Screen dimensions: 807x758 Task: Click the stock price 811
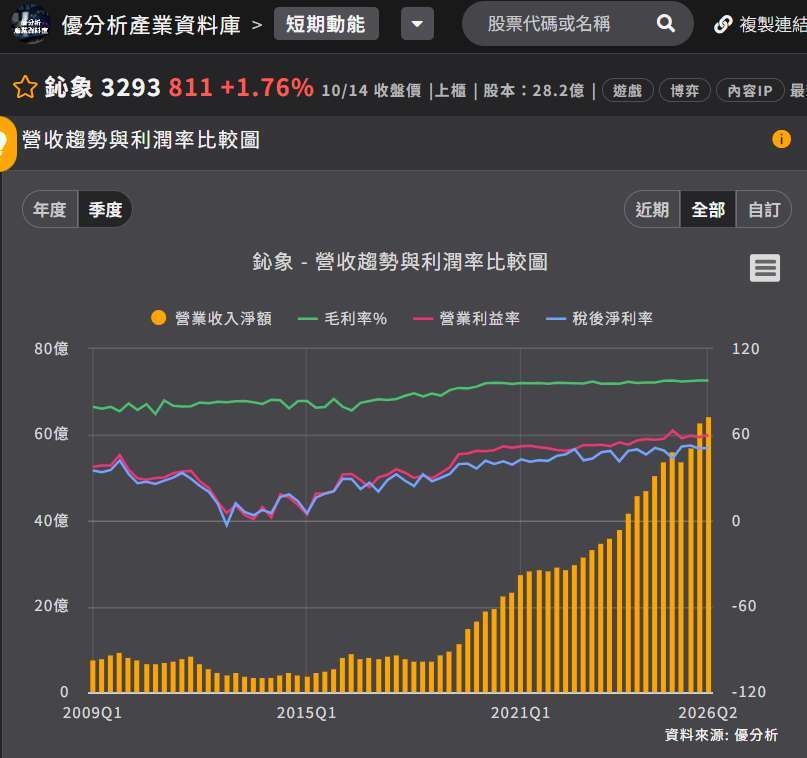coord(190,87)
